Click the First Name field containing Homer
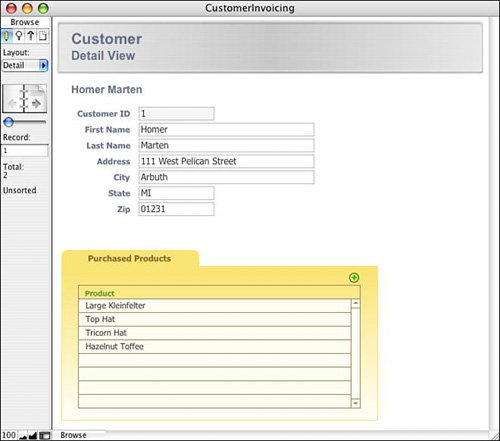The image size is (500, 441). (x=226, y=130)
